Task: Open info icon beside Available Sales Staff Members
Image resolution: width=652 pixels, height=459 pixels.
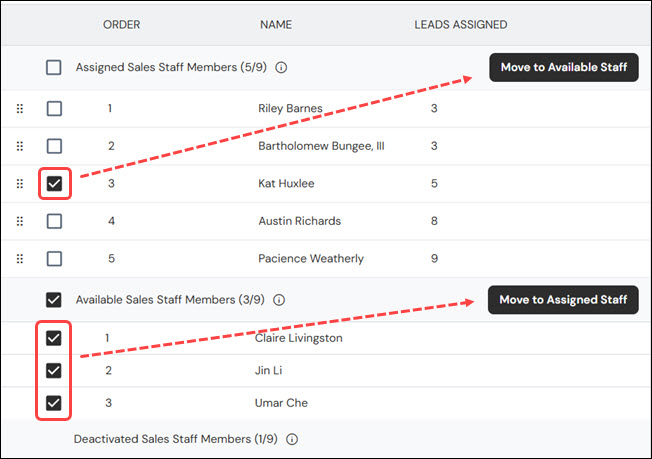Action: coord(279,300)
